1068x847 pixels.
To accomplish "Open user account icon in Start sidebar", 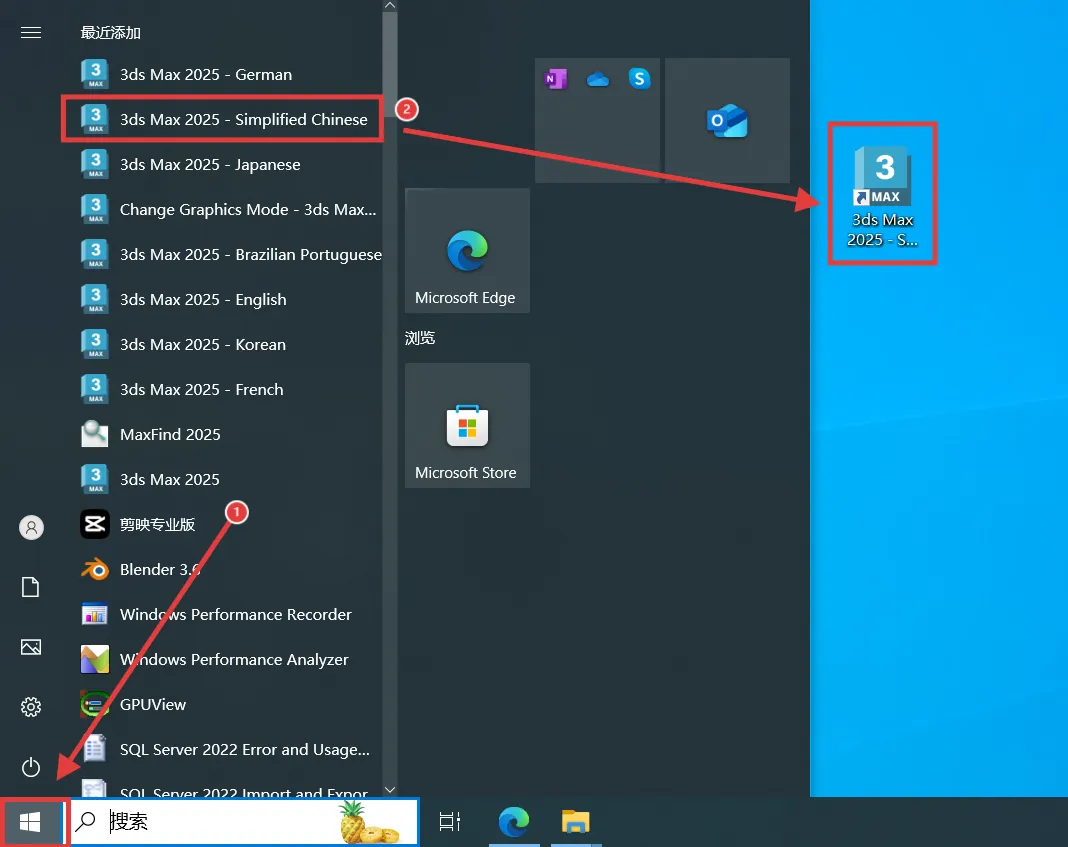I will click(31, 528).
